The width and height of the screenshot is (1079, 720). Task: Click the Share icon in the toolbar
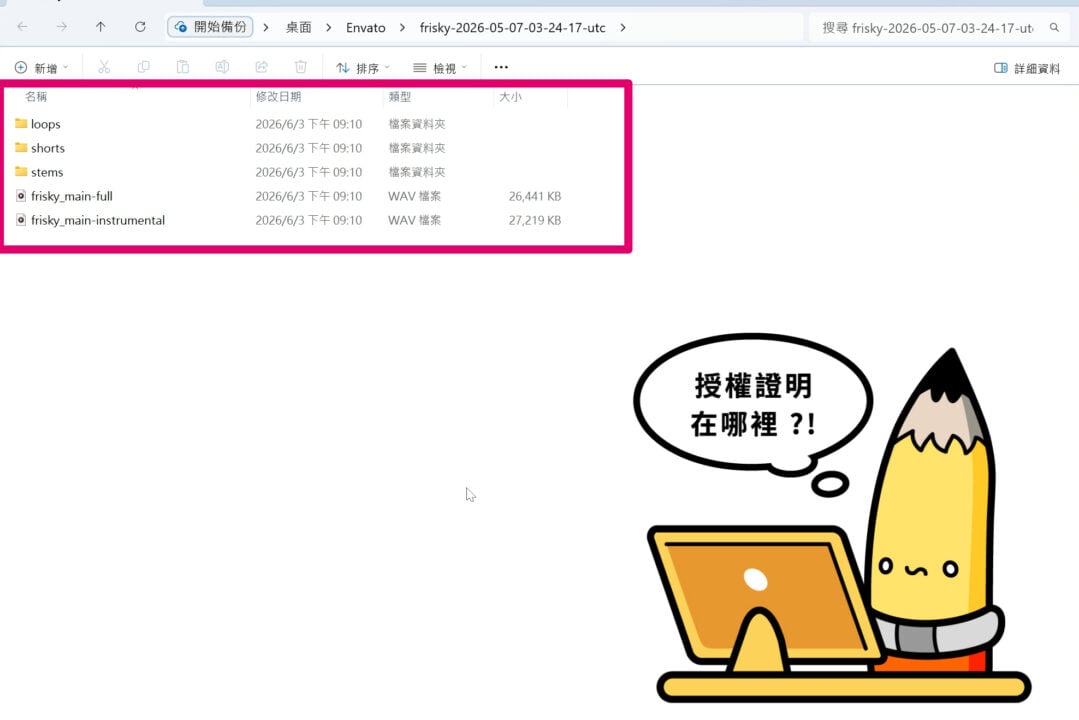tap(261, 67)
